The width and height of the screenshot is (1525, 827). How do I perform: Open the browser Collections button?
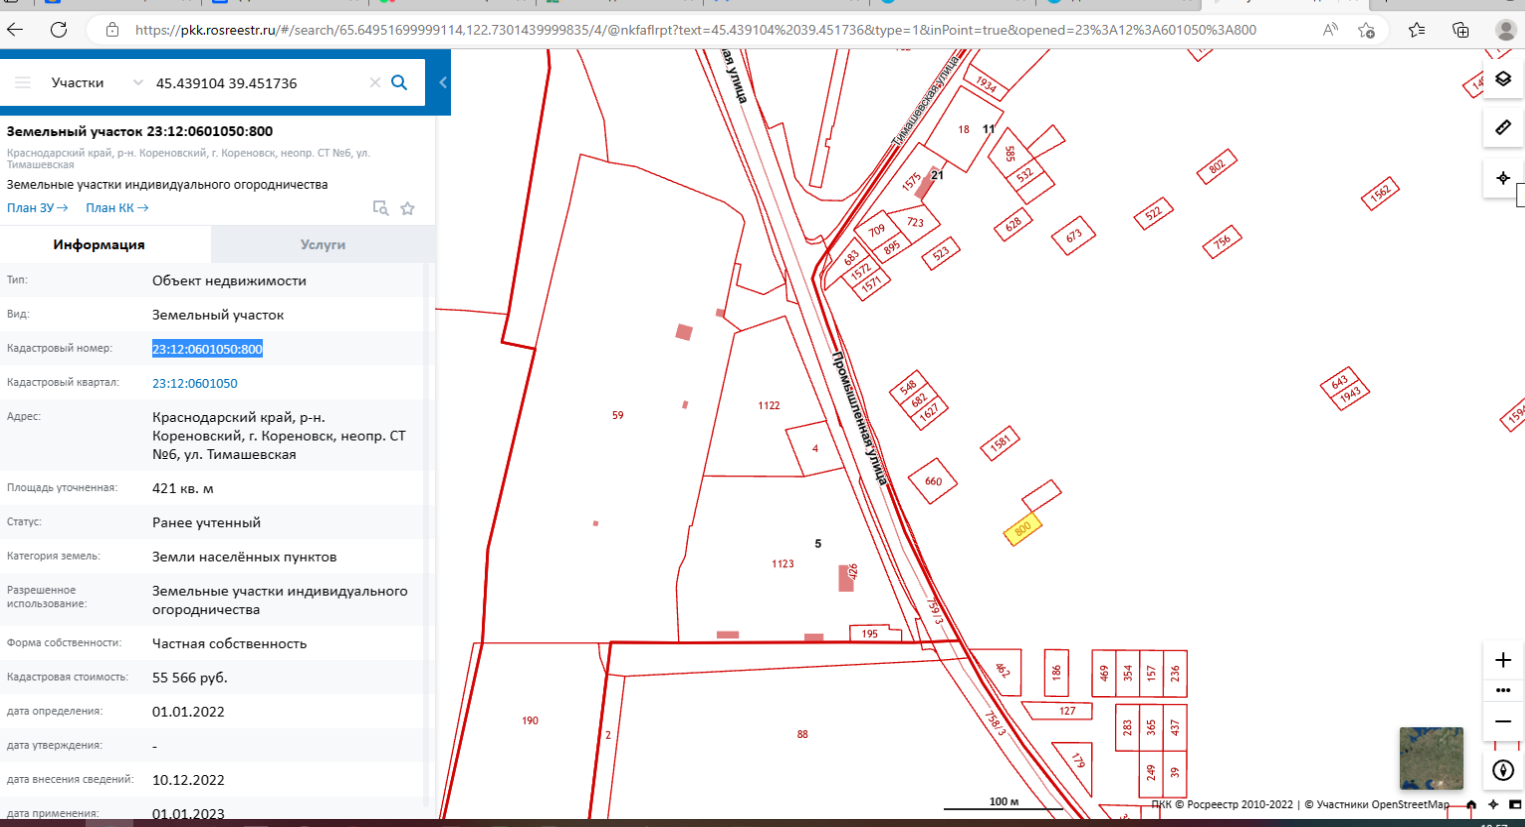pyautogui.click(x=1461, y=30)
